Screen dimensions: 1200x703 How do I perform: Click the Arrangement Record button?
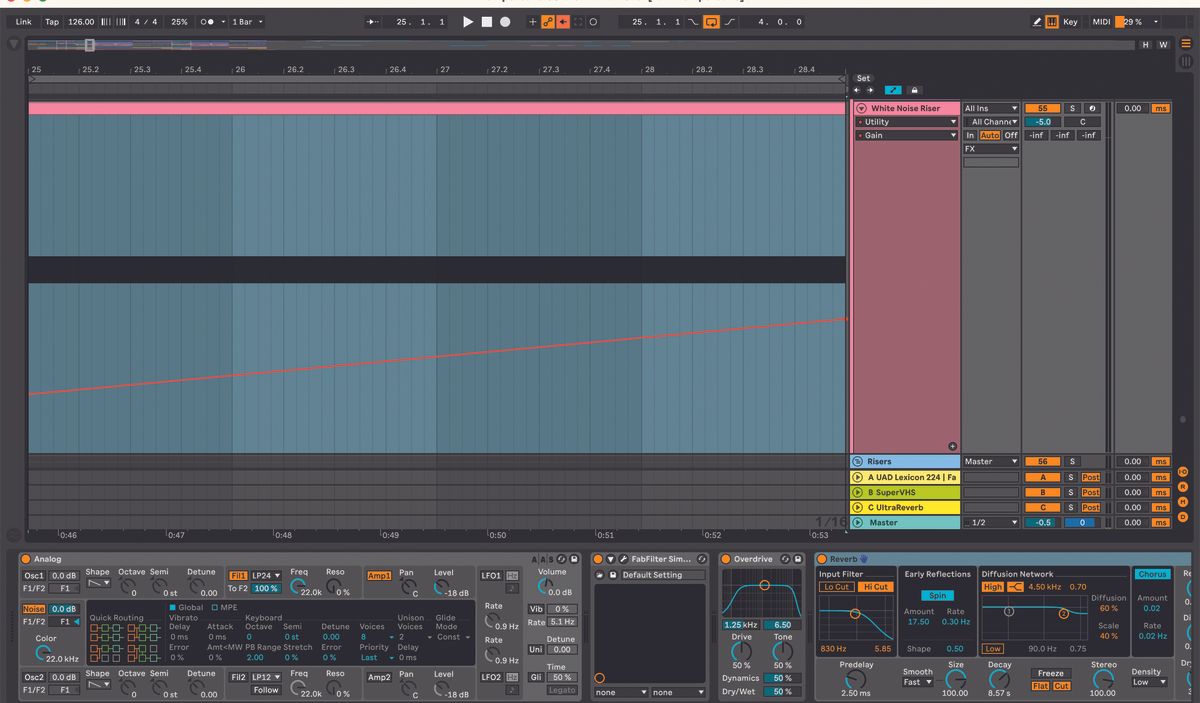pyautogui.click(x=505, y=21)
